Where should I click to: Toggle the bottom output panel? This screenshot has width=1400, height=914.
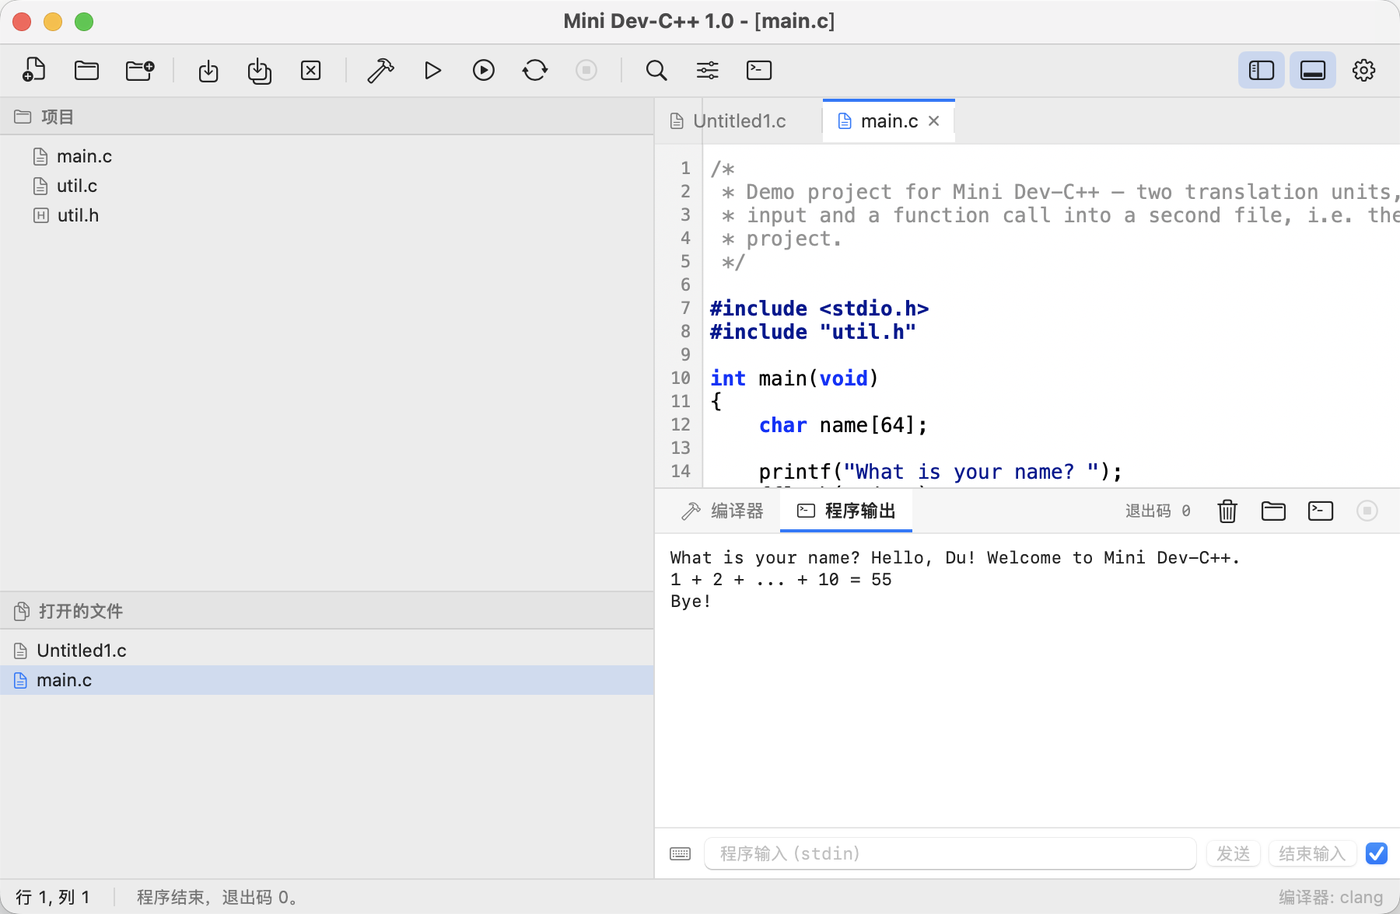pos(1313,70)
